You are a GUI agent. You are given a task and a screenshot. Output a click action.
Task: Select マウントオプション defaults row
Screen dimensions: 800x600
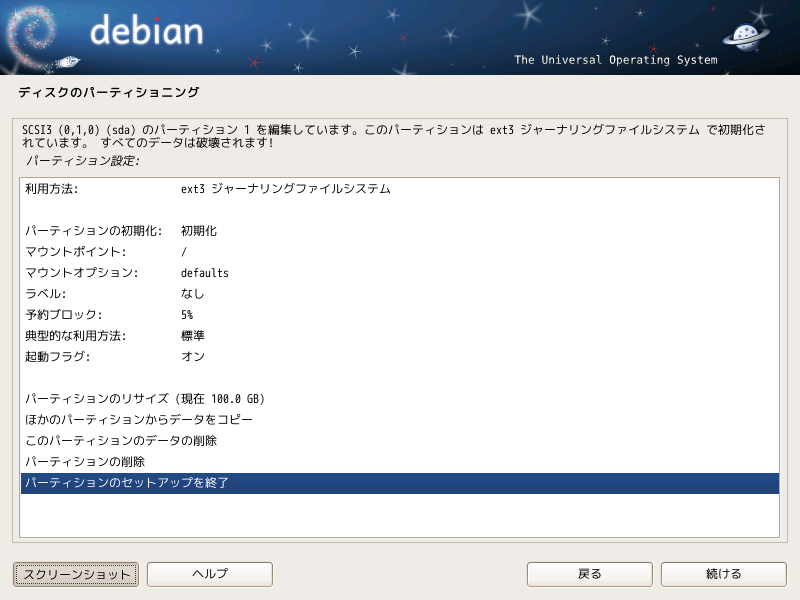[x=399, y=272]
